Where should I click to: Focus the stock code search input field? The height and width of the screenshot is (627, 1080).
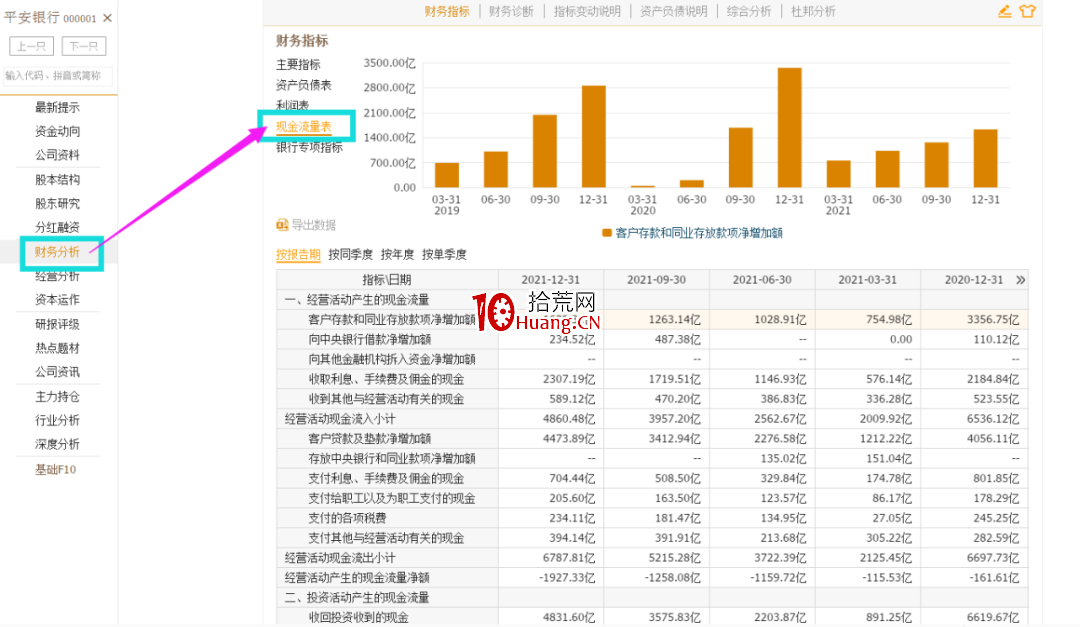pyautogui.click(x=57, y=76)
